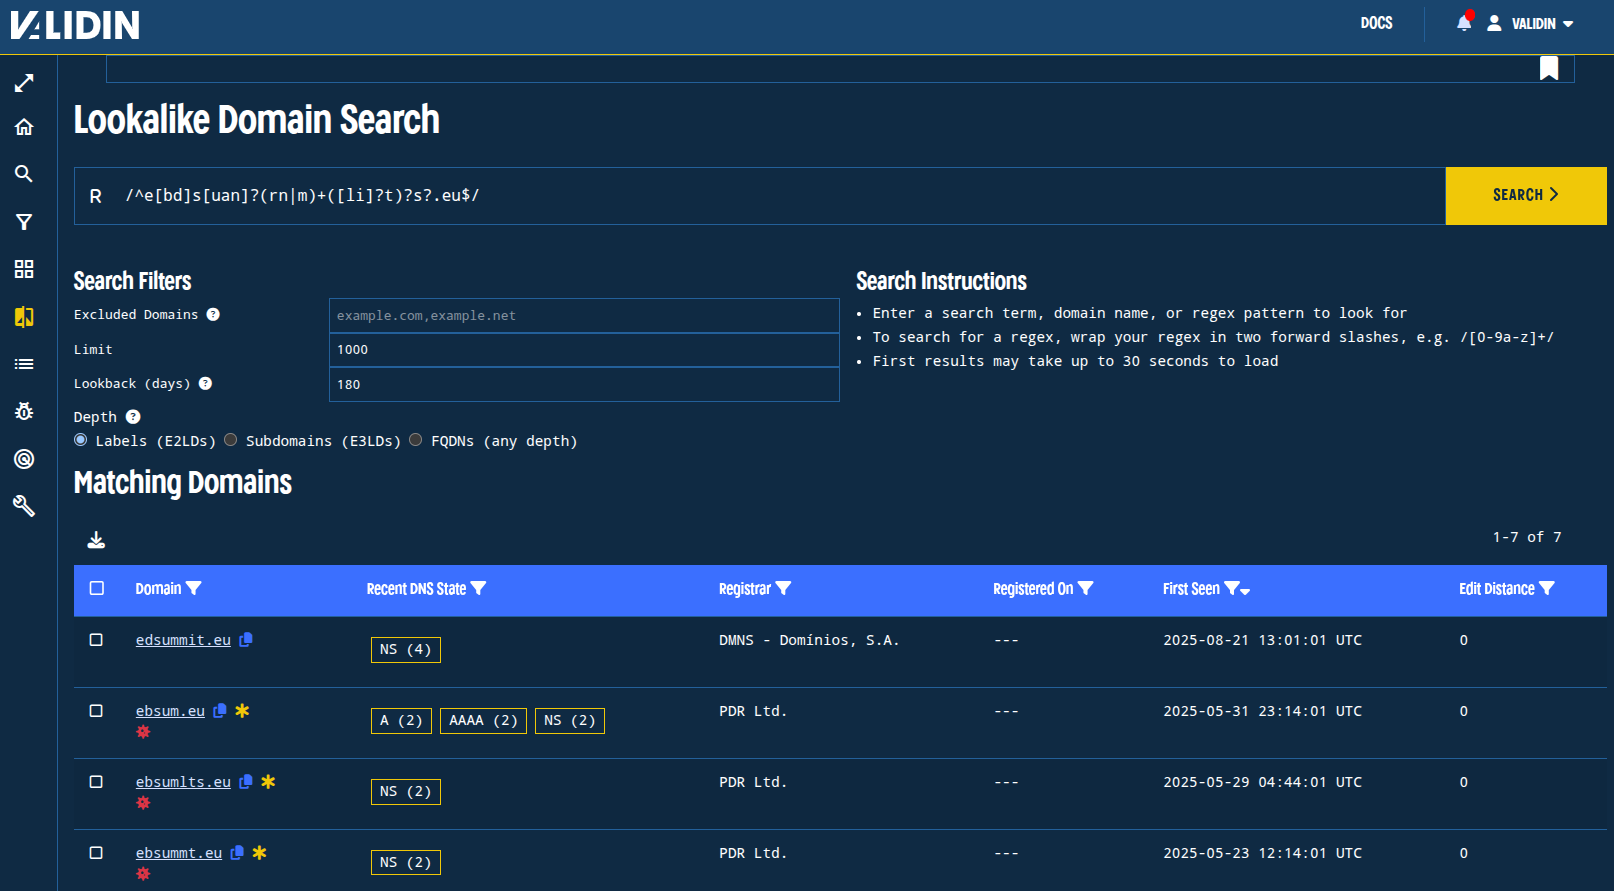Click AAAA (2) tag for ebsum.eu
1614x891 pixels.
pos(483,721)
